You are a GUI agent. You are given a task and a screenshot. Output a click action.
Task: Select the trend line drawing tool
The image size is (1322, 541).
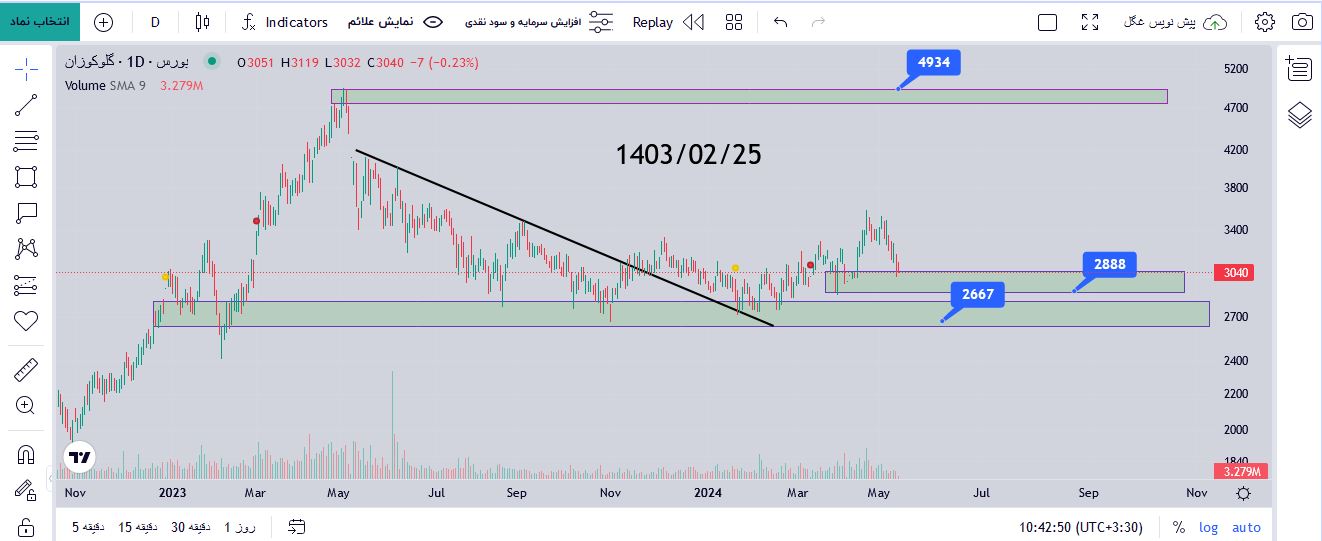click(x=26, y=105)
